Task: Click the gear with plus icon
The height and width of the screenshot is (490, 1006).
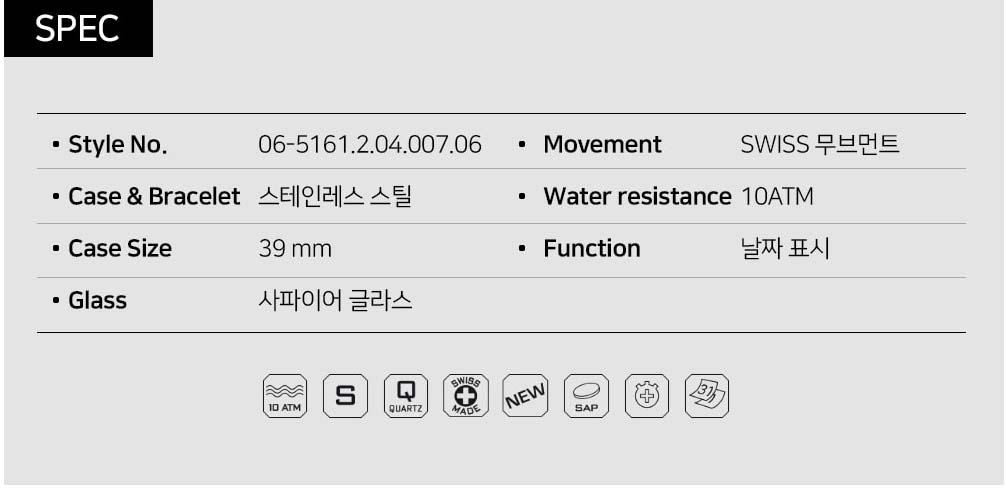Action: pyautogui.click(x=647, y=396)
